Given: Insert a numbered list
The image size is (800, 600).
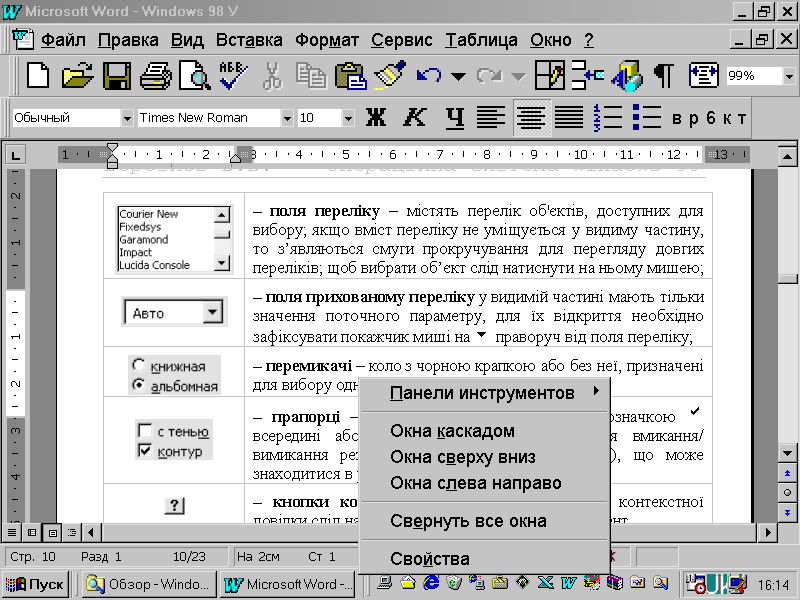Looking at the screenshot, I should [608, 118].
